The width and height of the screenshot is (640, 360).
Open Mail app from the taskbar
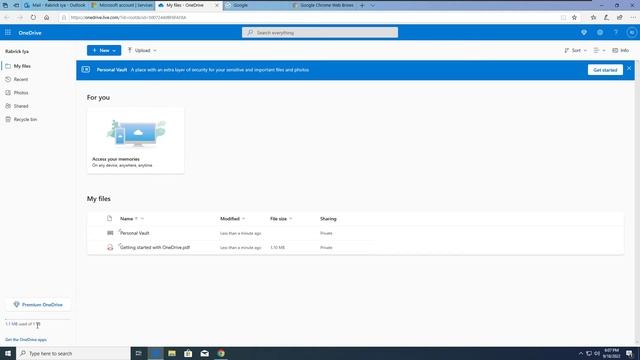pyautogui.click(x=204, y=353)
